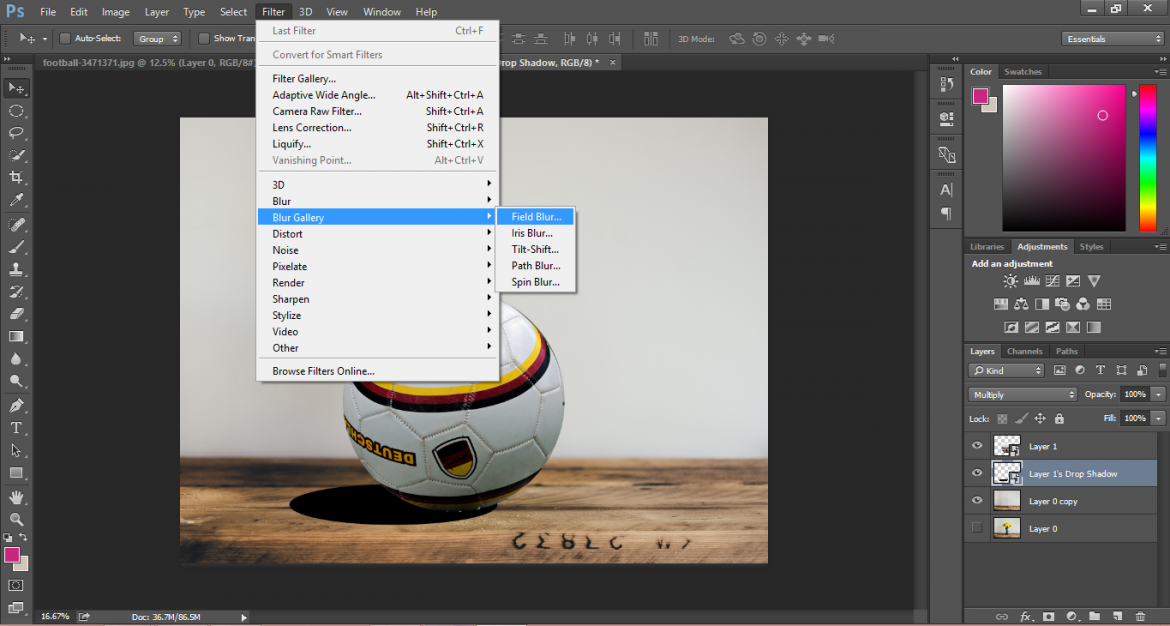This screenshot has height=626, width=1170.
Task: Enable Lock transparent pixels
Action: point(1001,418)
